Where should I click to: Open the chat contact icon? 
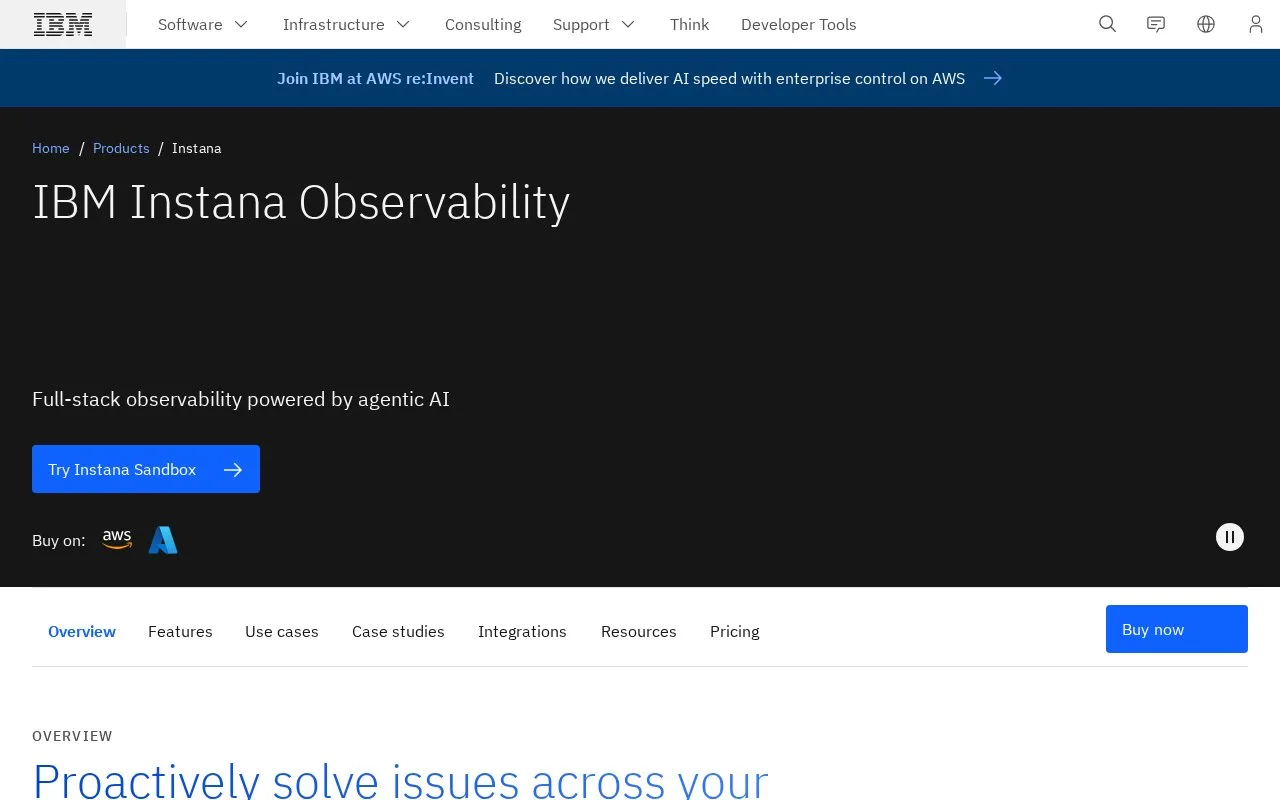click(1156, 24)
